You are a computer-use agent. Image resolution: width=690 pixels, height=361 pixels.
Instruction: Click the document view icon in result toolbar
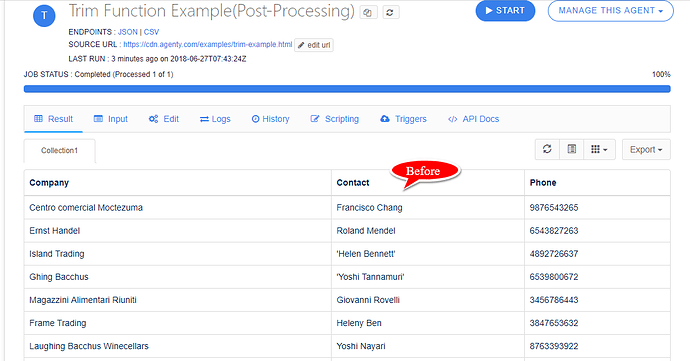coord(572,149)
